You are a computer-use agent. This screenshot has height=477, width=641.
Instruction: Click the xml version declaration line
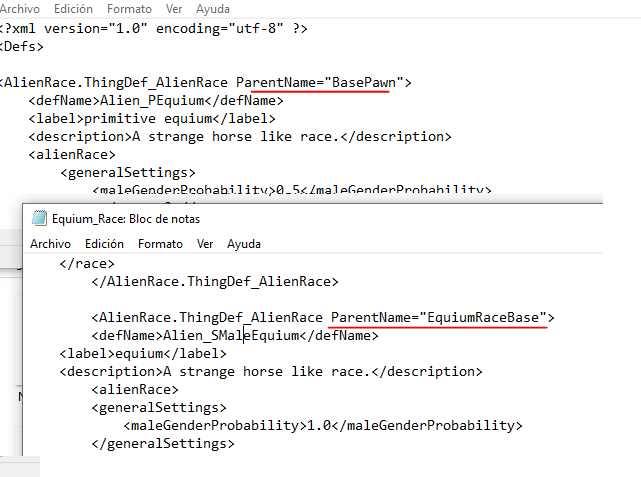[x=154, y=29]
